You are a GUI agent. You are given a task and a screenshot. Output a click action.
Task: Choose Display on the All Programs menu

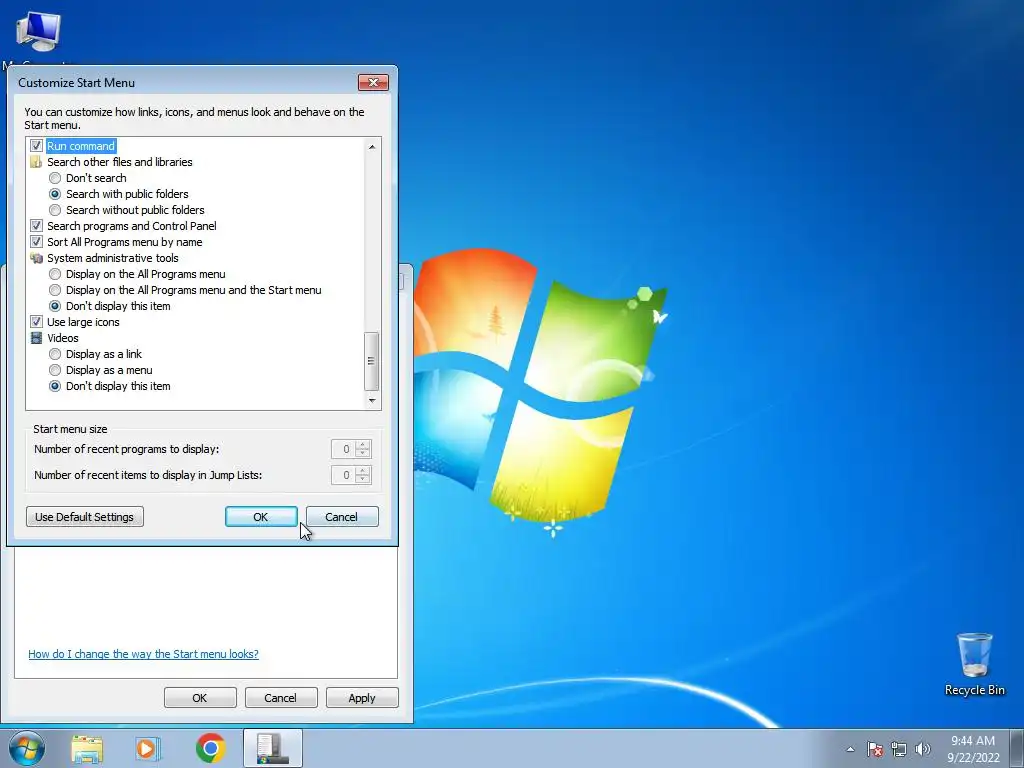pos(55,274)
